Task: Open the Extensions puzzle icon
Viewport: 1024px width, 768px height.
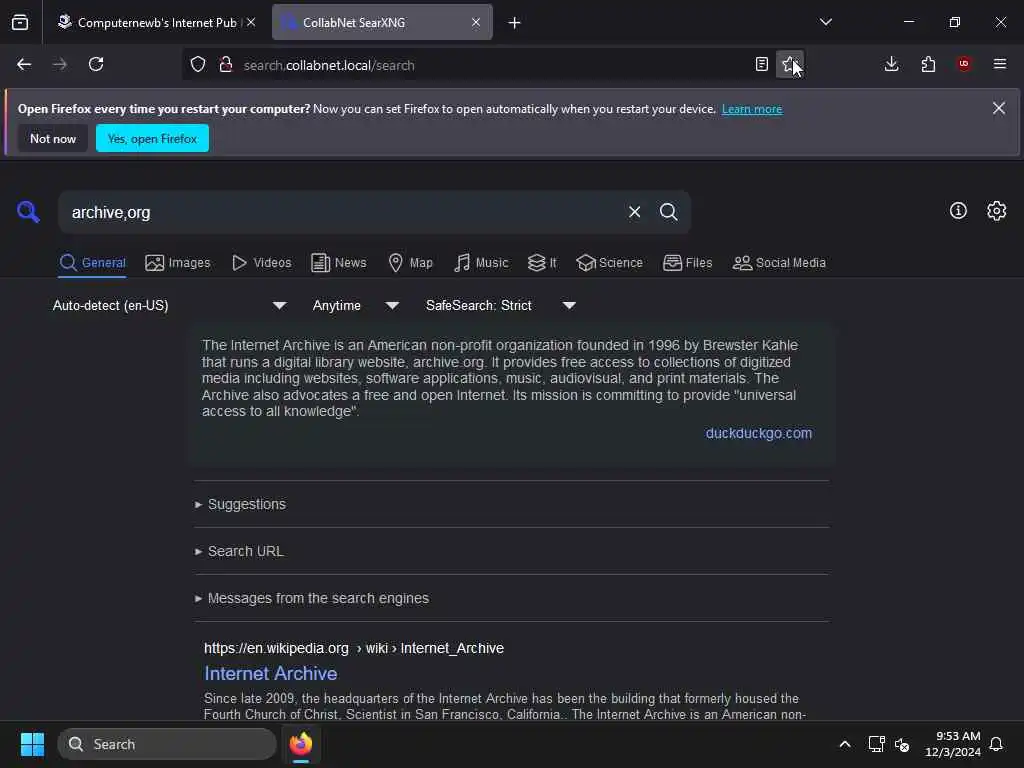Action: point(928,65)
